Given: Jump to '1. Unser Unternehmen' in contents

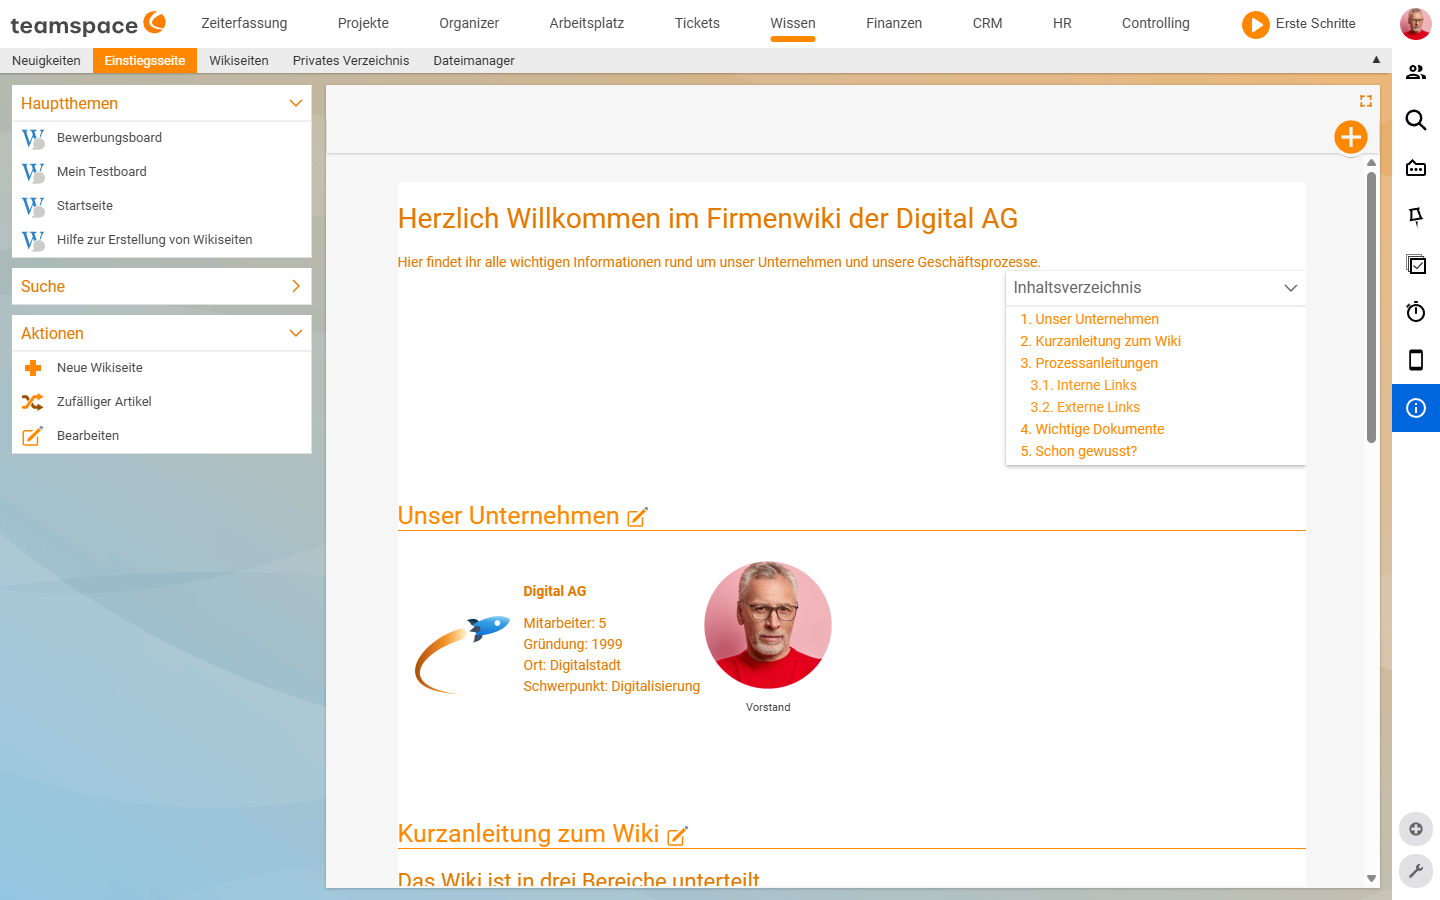Looking at the screenshot, I should tap(1089, 319).
